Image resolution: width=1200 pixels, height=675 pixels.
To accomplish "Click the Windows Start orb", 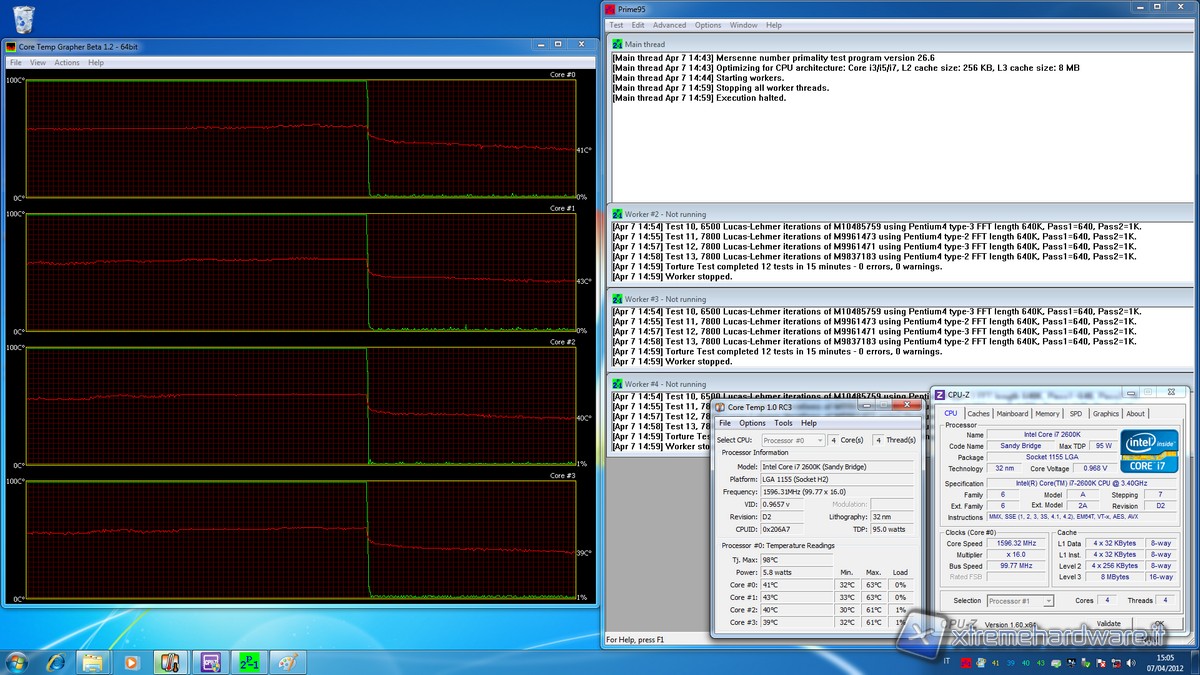I will click(x=17, y=661).
